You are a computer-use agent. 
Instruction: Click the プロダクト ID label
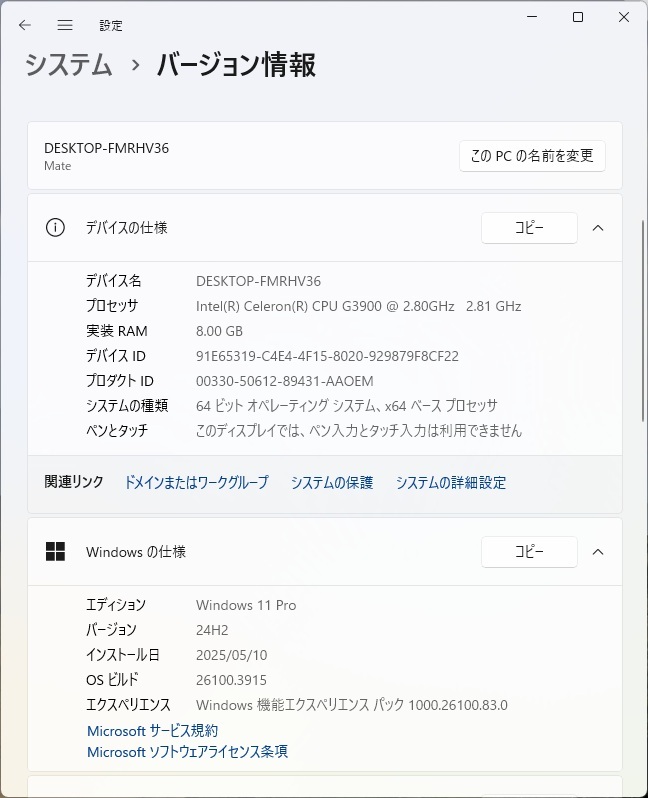point(120,381)
